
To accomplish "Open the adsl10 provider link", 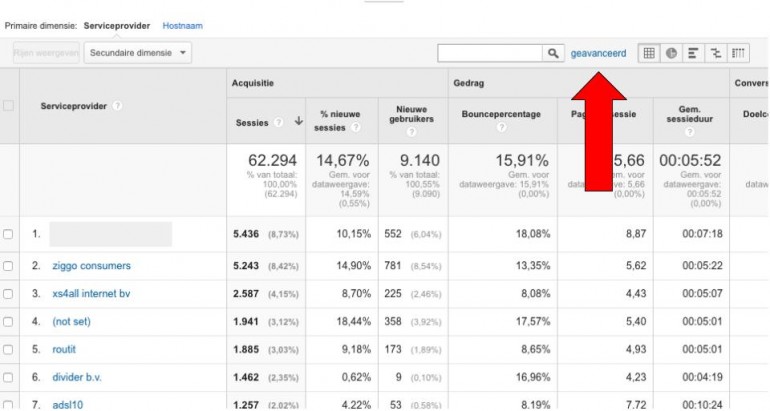I will [x=68, y=405].
